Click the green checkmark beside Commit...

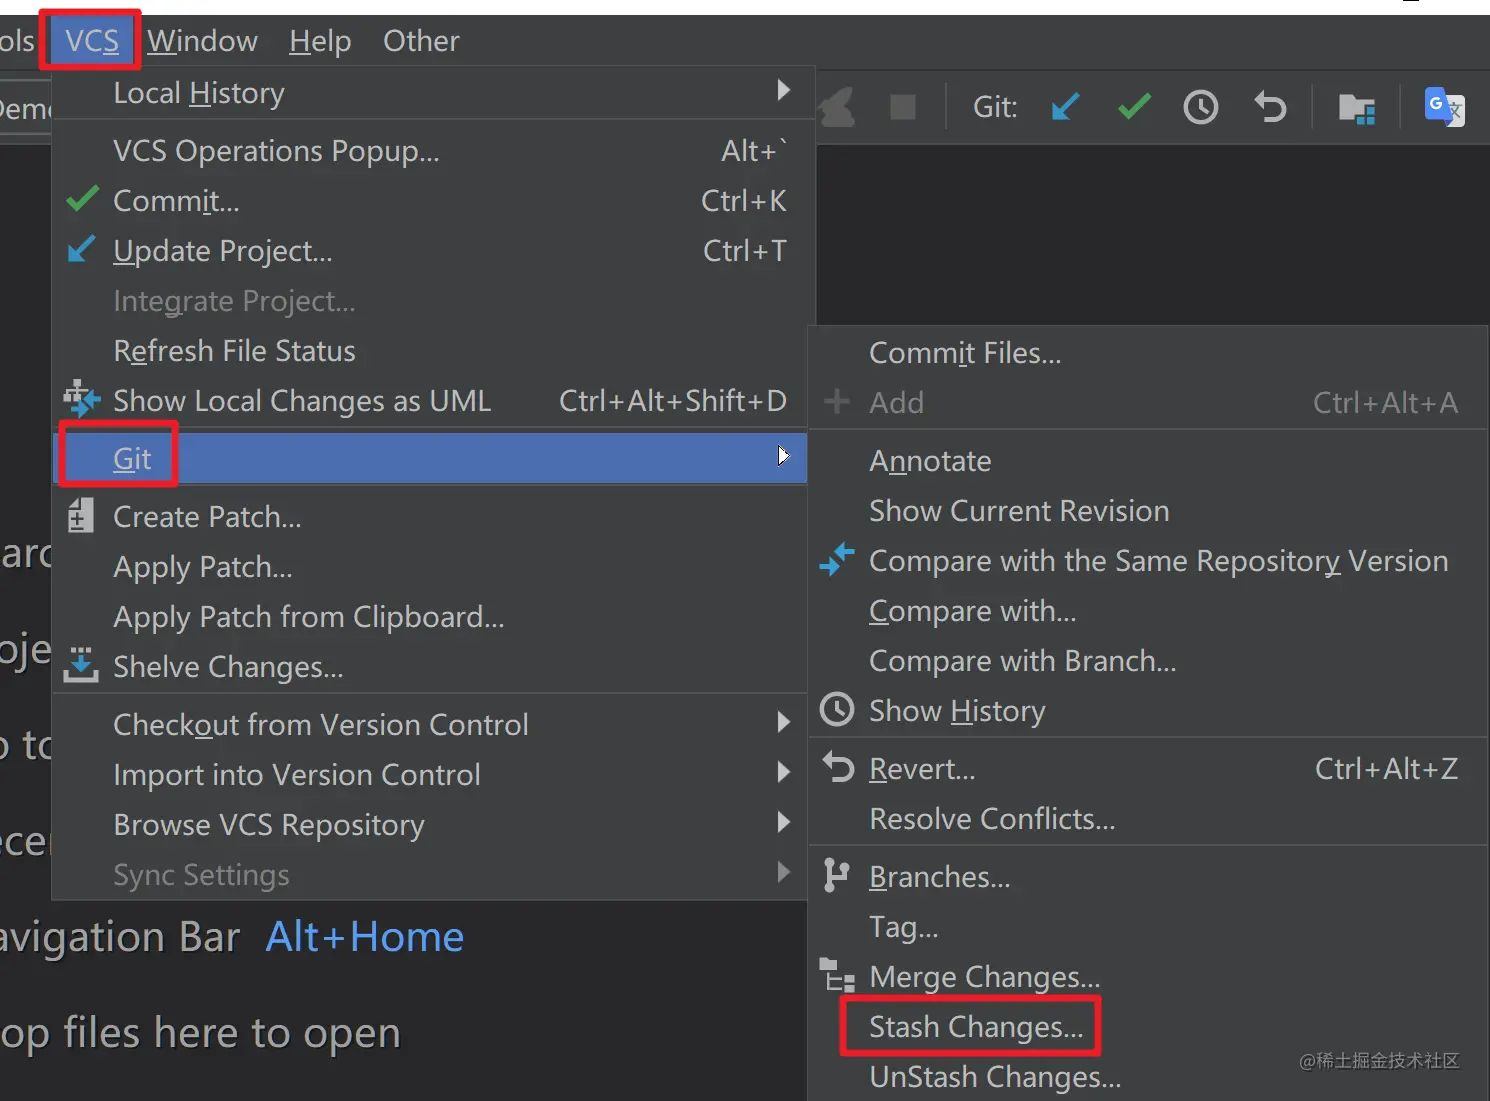(x=82, y=199)
